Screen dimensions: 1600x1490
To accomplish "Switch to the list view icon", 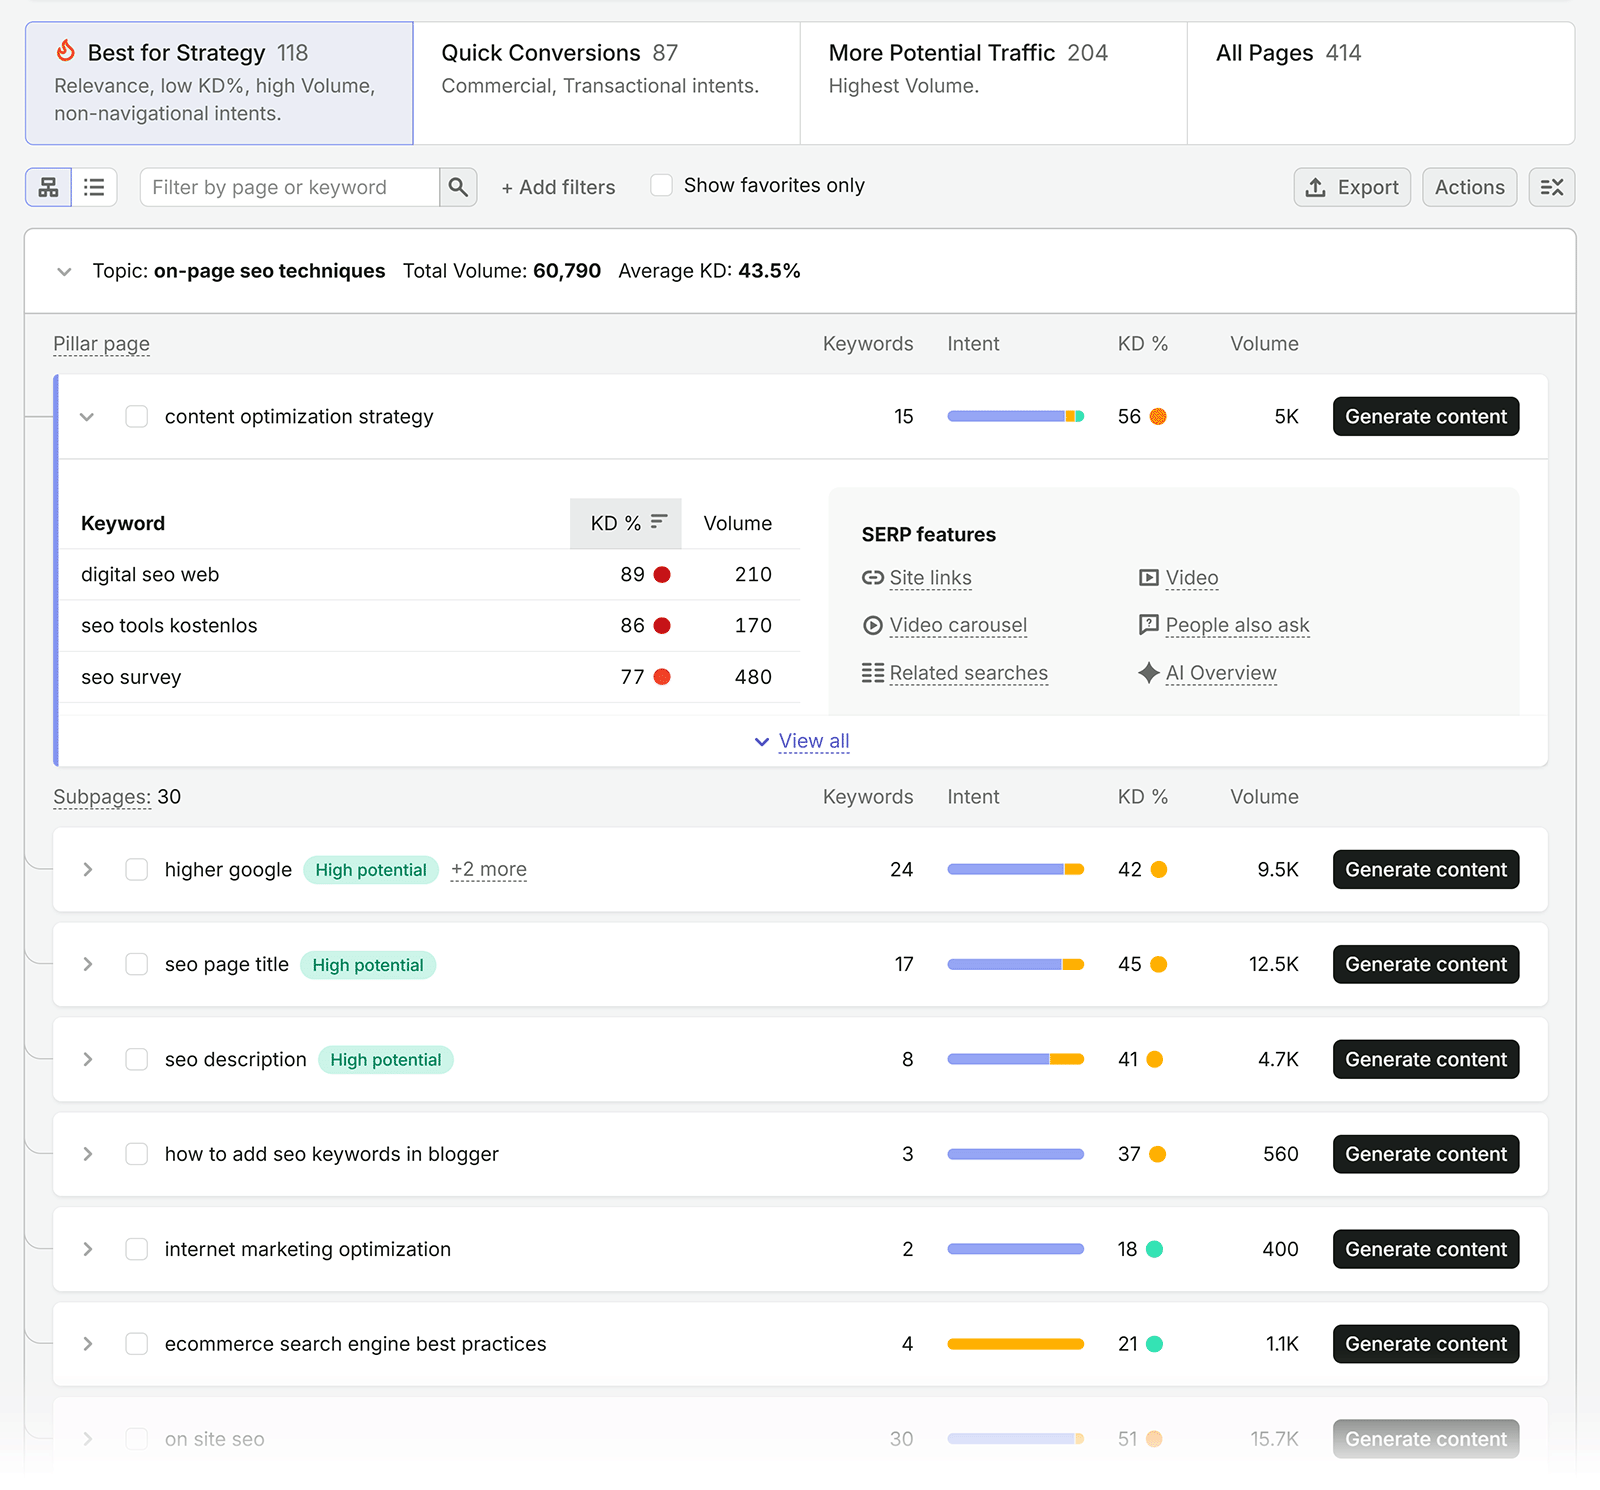I will (x=94, y=187).
